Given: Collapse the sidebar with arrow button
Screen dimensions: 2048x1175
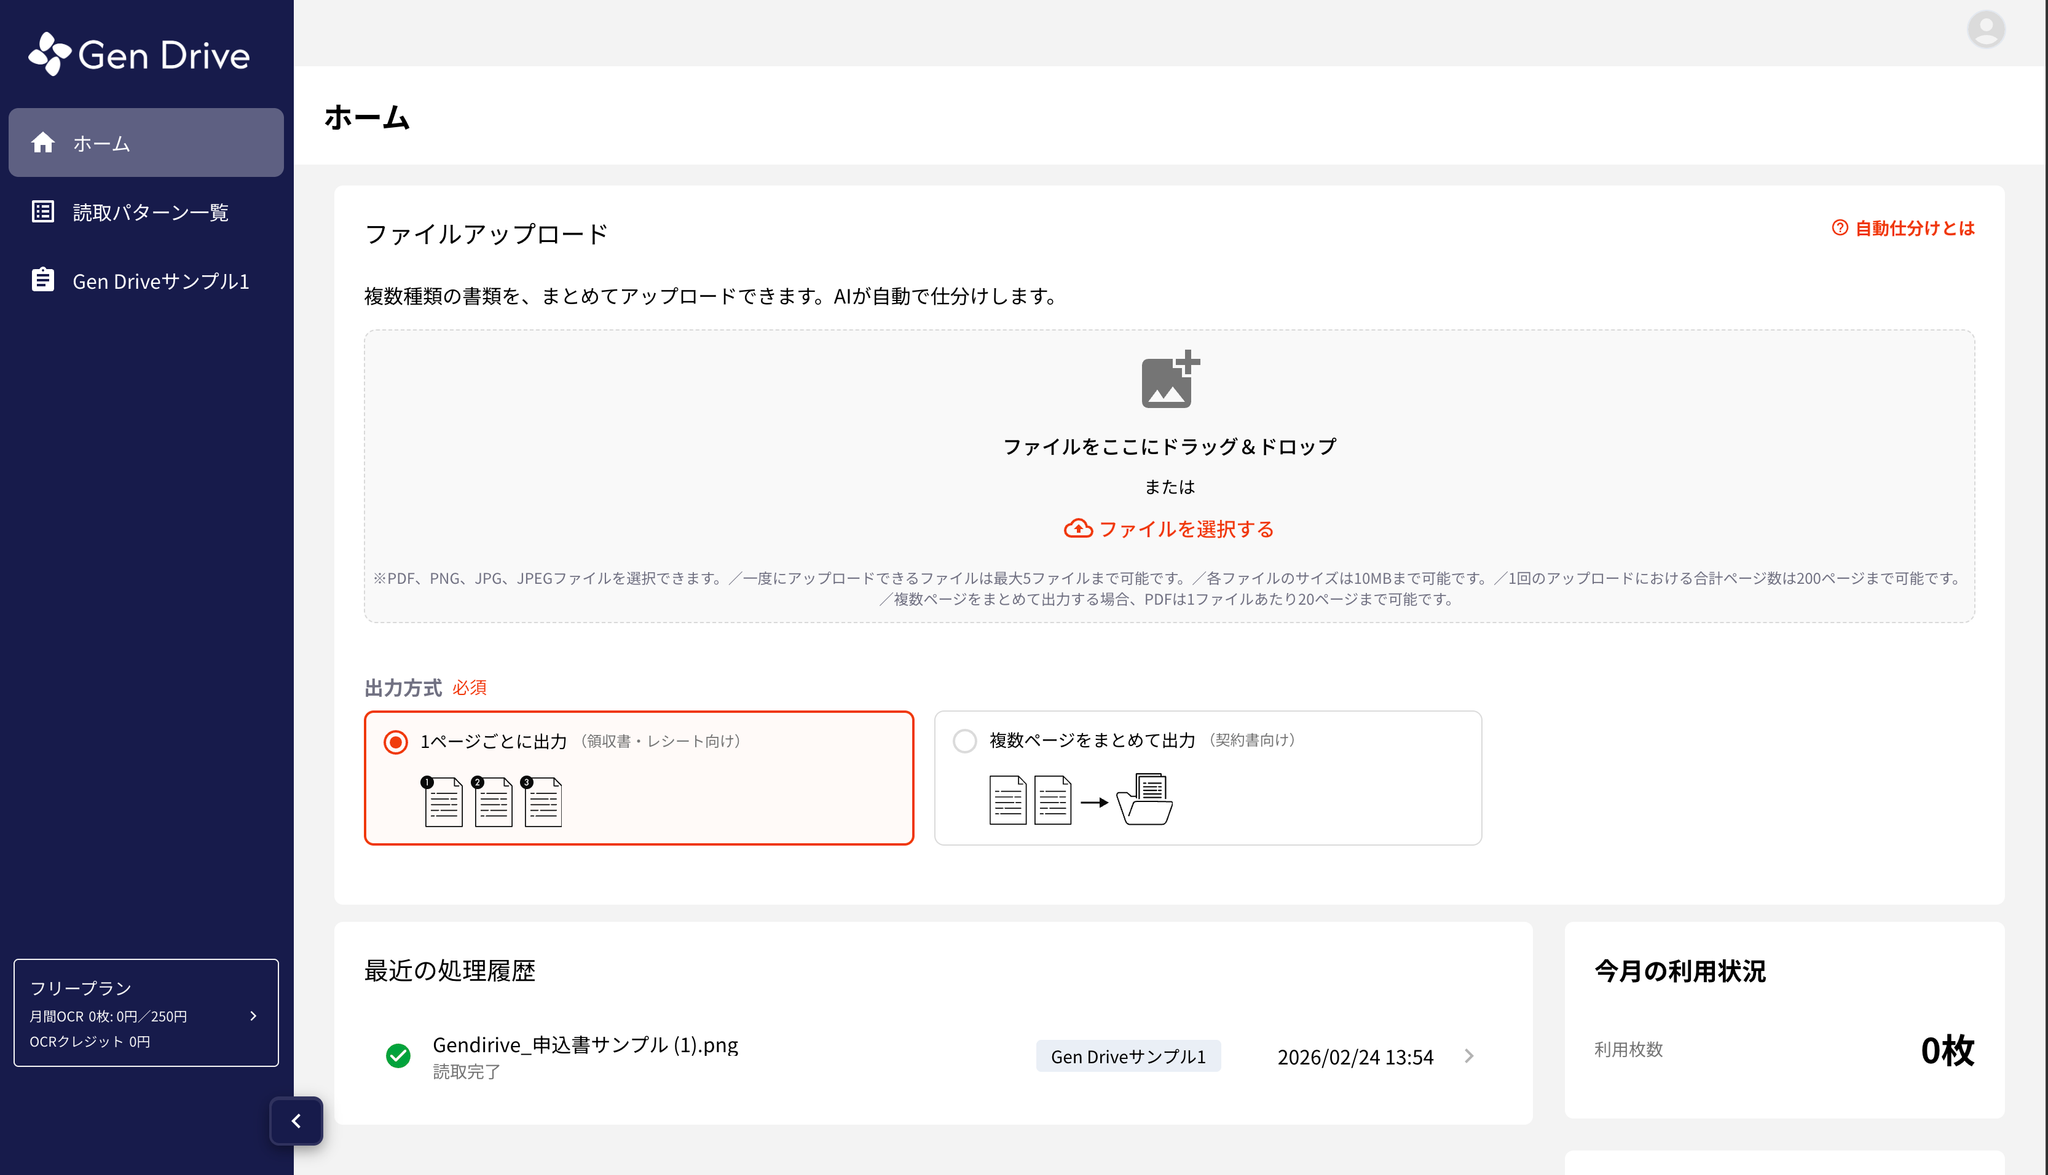Looking at the screenshot, I should (x=296, y=1121).
